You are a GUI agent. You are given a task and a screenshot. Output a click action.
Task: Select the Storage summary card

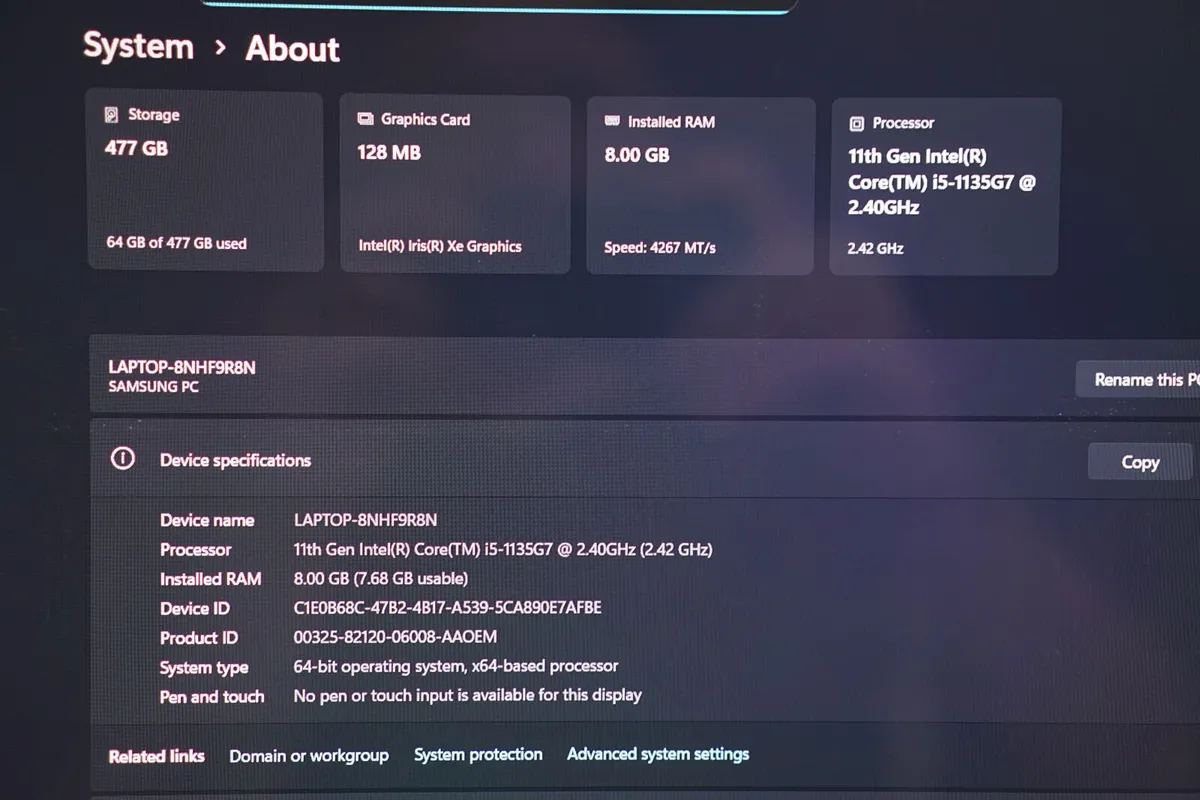205,183
